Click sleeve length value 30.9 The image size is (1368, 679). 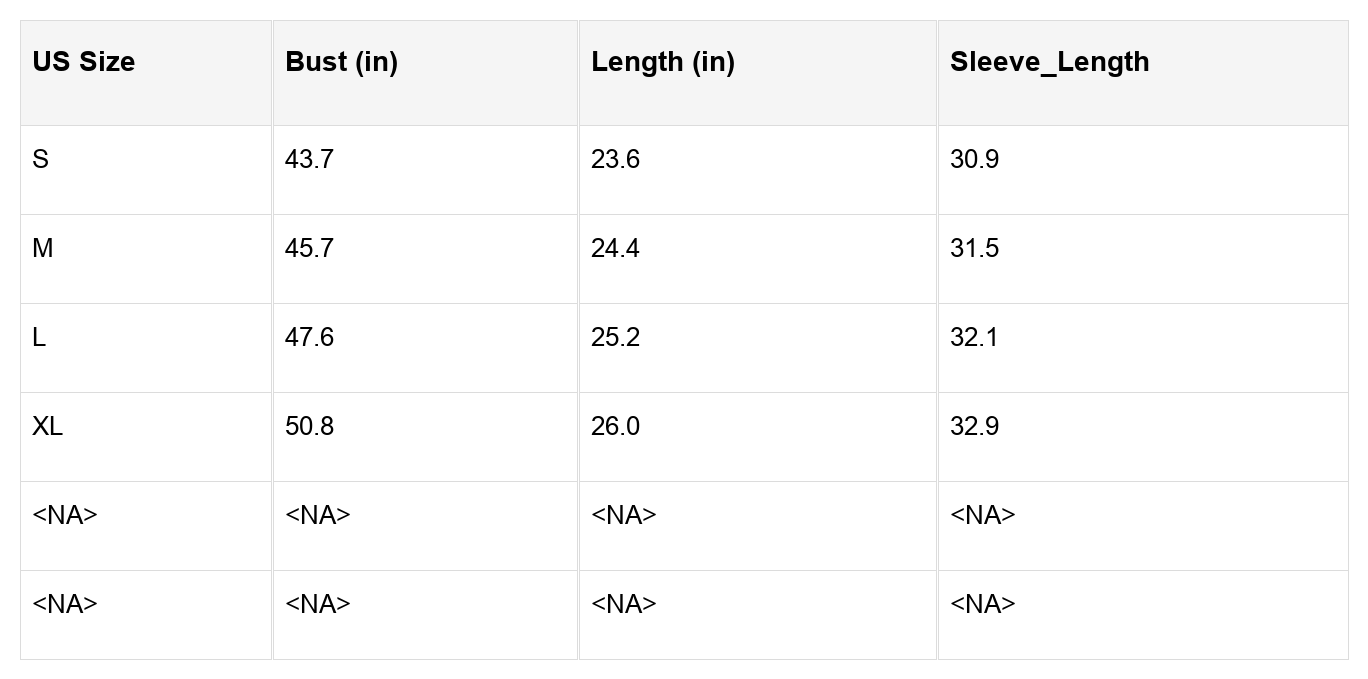974,160
